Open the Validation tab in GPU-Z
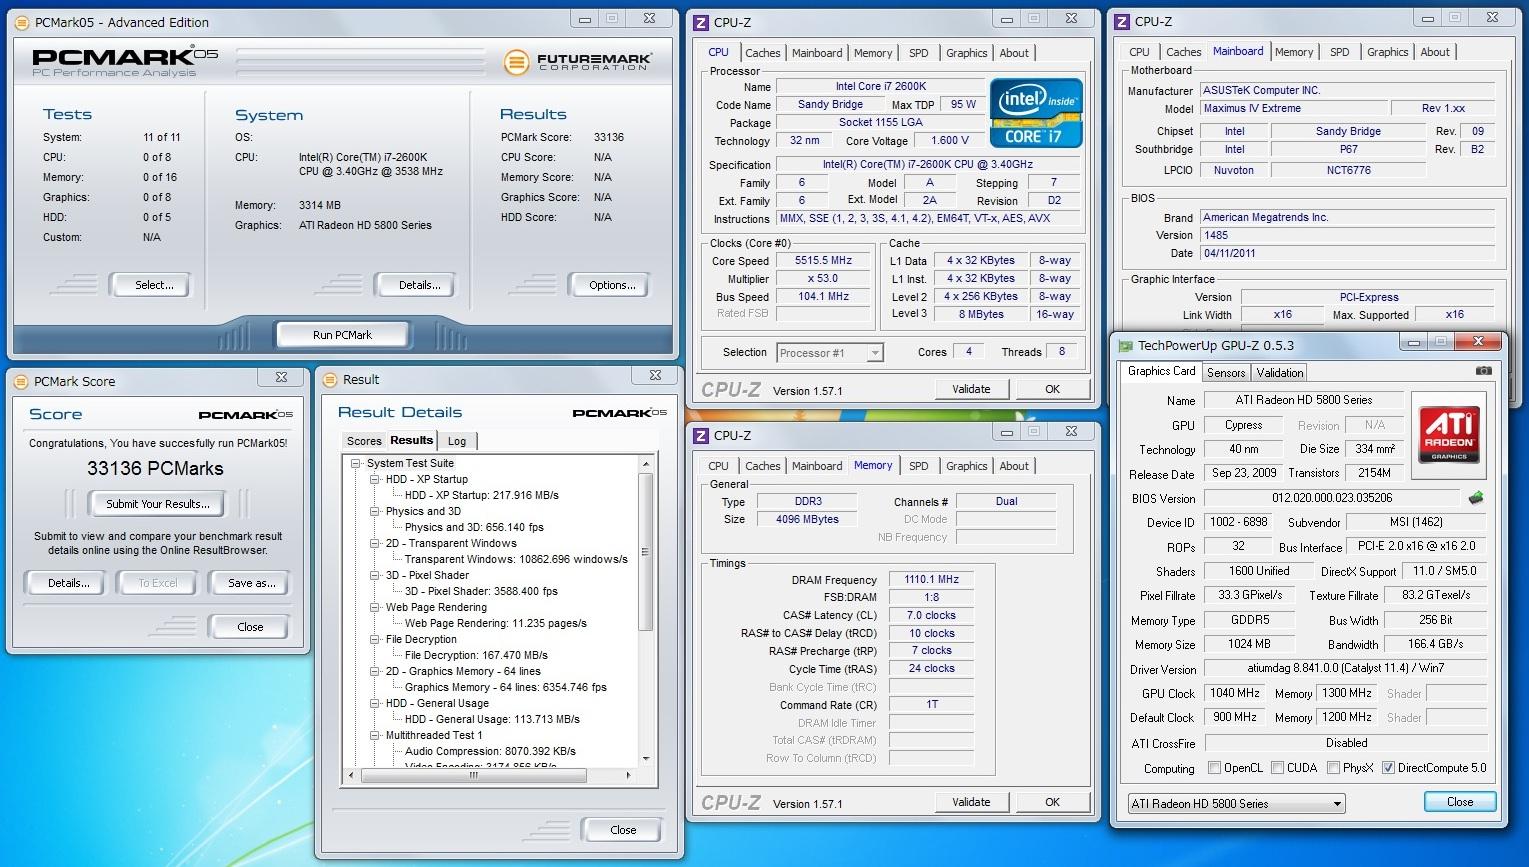This screenshot has width=1529, height=867. 1280,372
